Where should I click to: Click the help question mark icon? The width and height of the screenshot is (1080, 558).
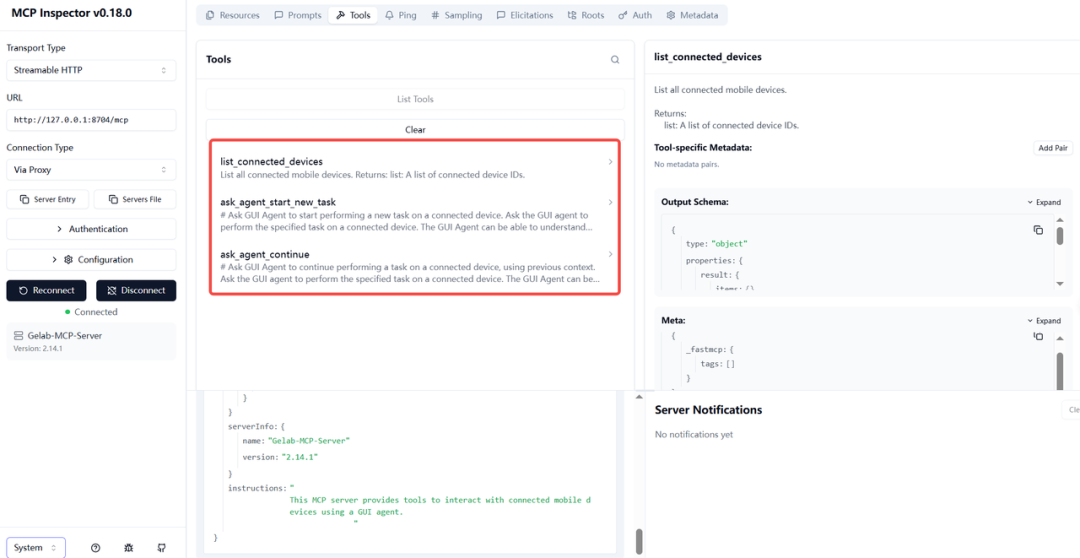click(x=96, y=548)
